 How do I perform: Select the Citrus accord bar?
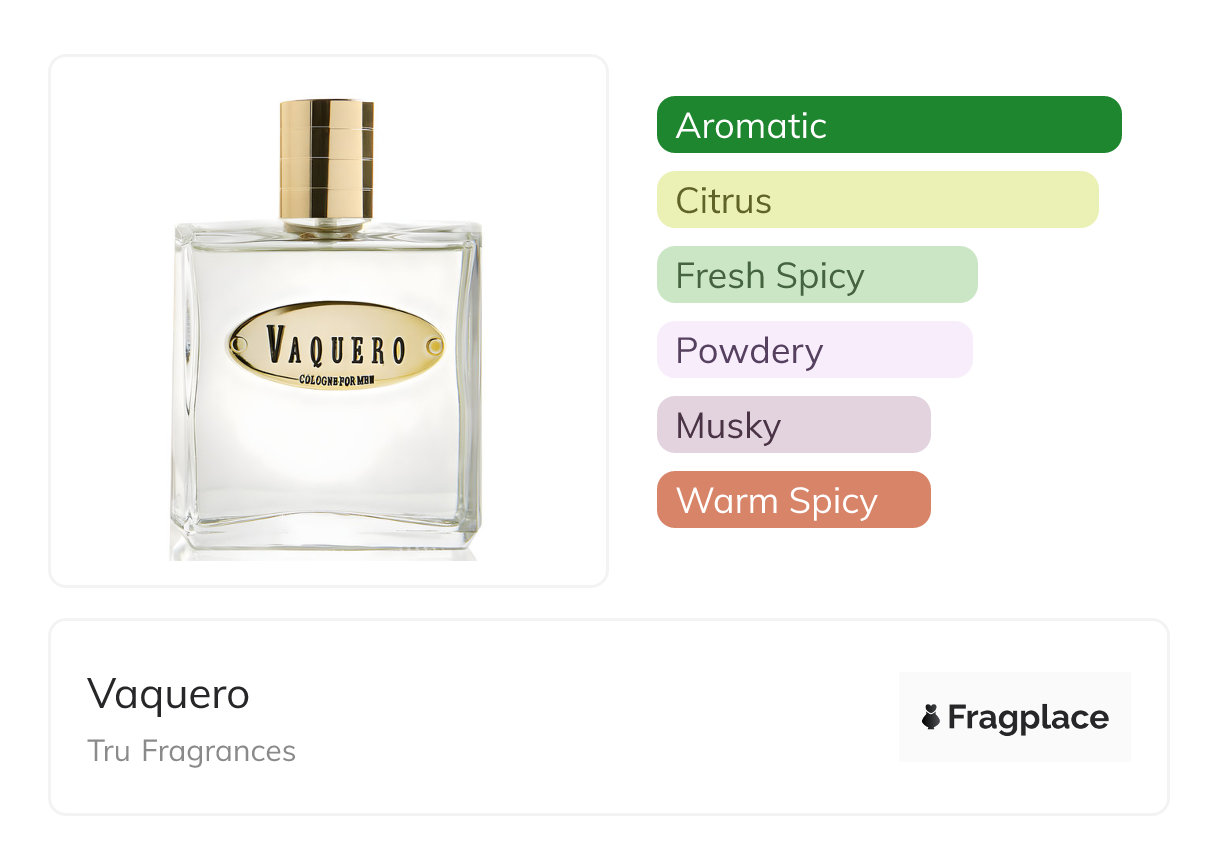tap(878, 200)
